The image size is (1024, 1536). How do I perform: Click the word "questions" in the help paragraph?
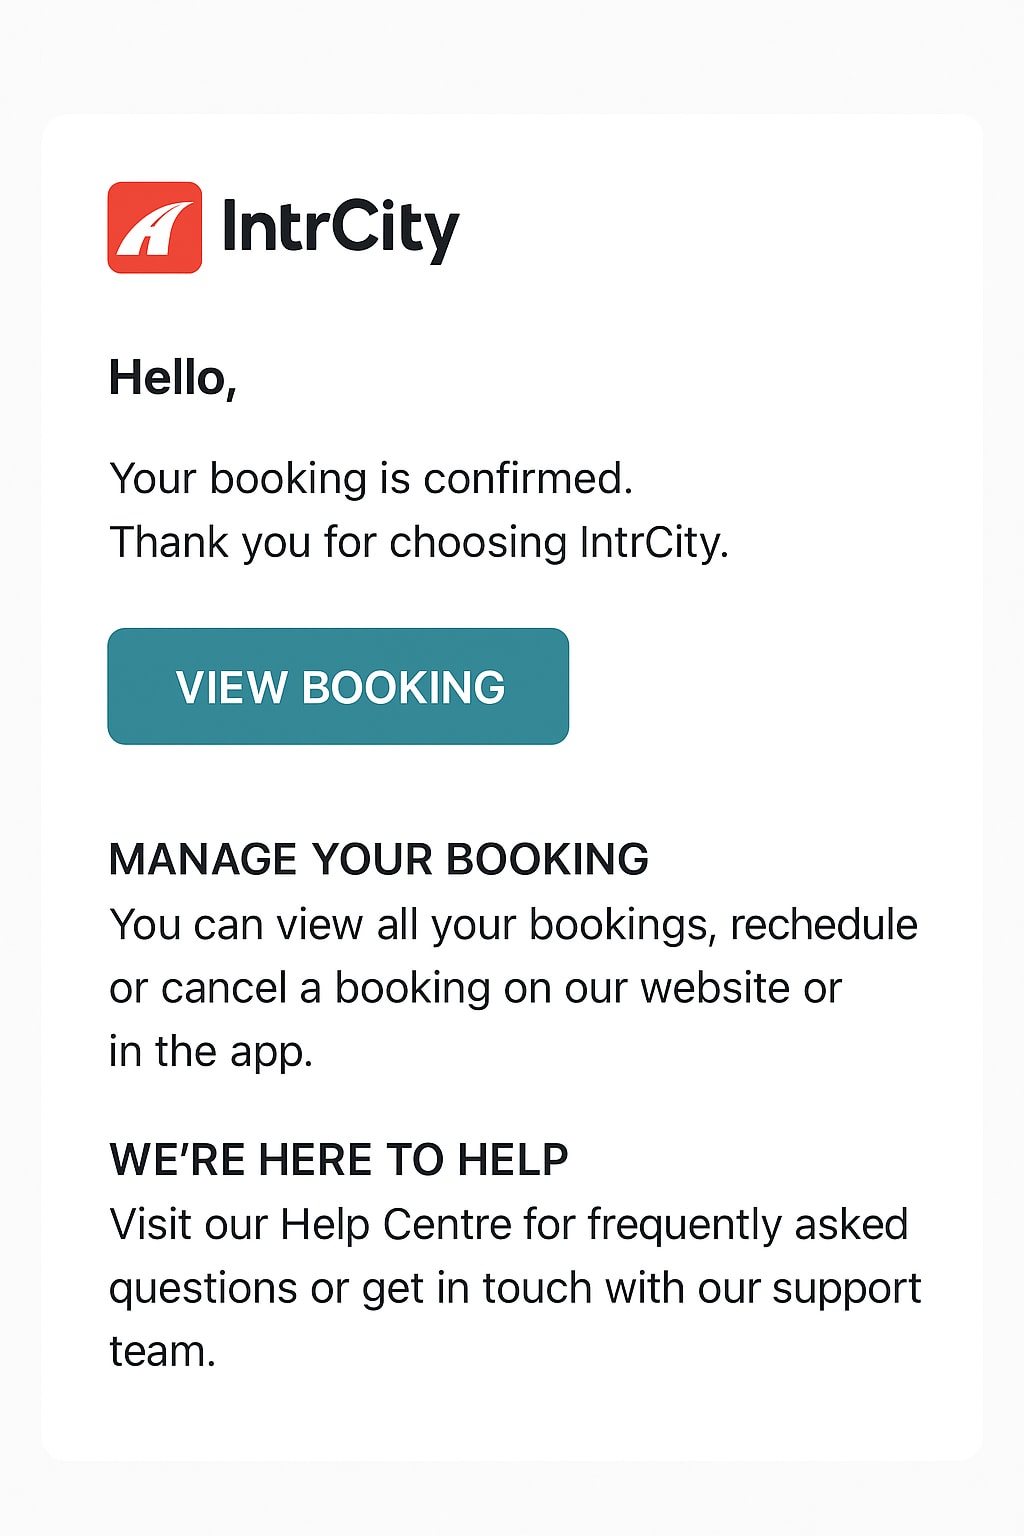(x=202, y=1288)
